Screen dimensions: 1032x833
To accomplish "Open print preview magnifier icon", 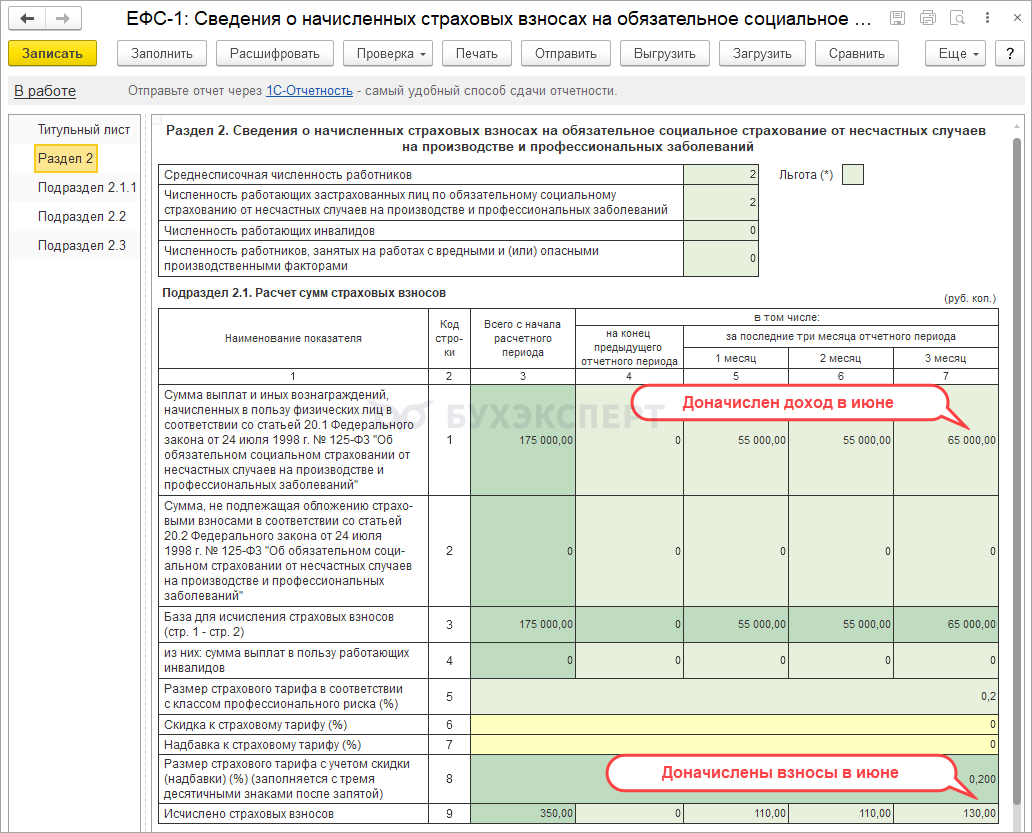I will coord(958,18).
